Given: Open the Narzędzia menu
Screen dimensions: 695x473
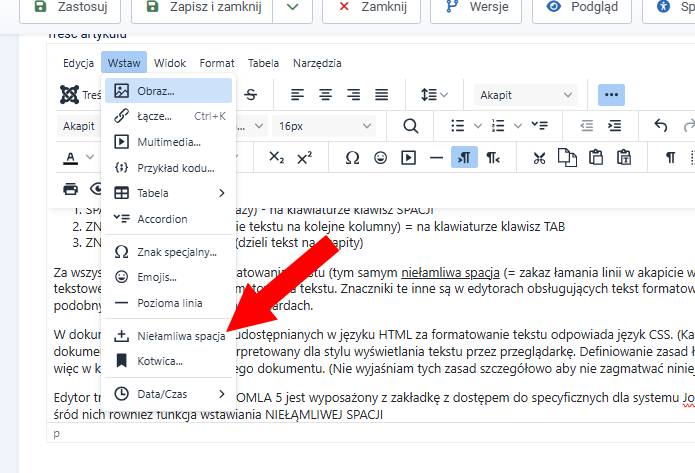Looking at the screenshot, I should pos(317,63).
